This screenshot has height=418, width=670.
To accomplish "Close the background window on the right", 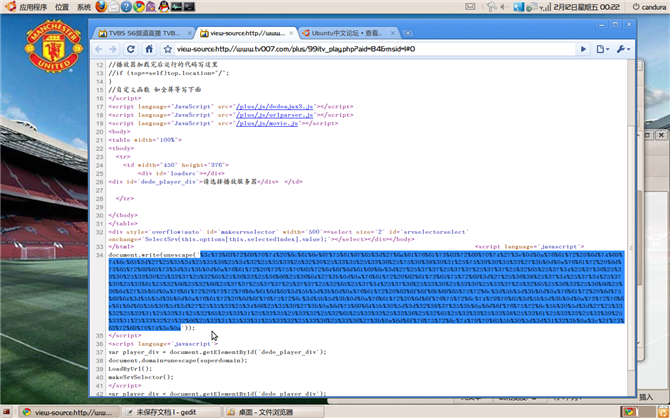I will [x=661, y=135].
